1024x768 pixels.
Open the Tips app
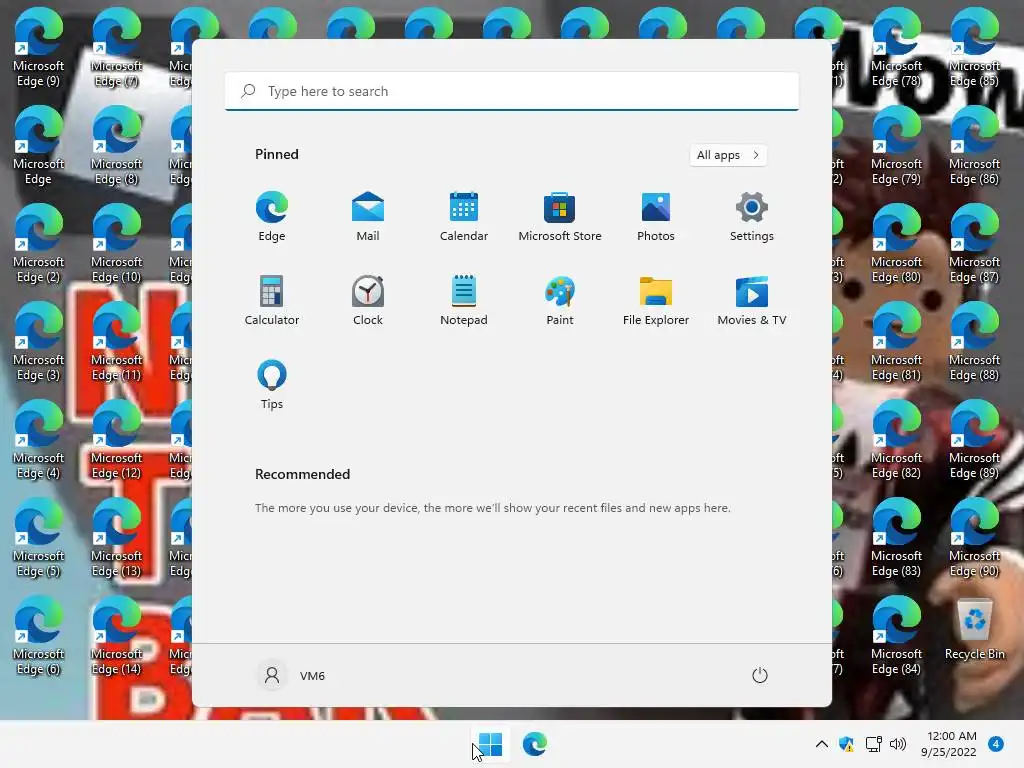point(272,385)
